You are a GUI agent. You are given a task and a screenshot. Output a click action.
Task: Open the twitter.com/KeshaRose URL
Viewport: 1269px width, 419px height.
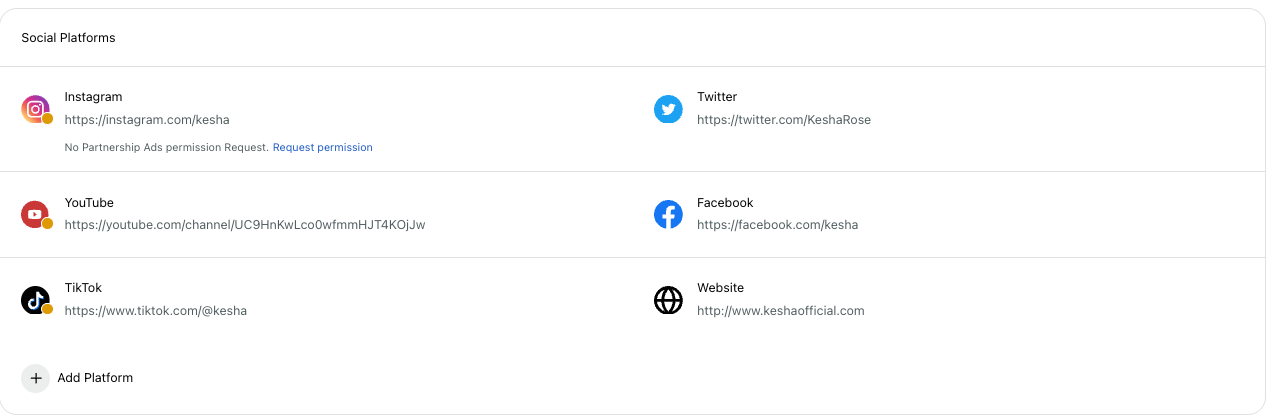tap(784, 120)
